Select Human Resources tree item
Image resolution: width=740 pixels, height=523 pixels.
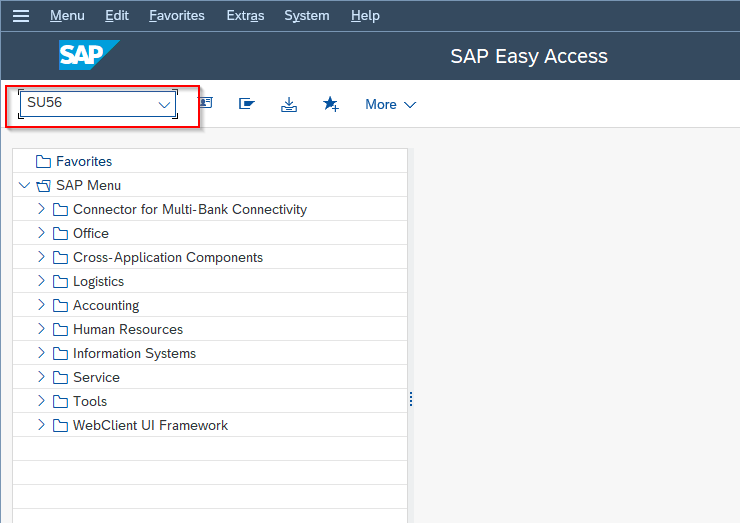(127, 329)
